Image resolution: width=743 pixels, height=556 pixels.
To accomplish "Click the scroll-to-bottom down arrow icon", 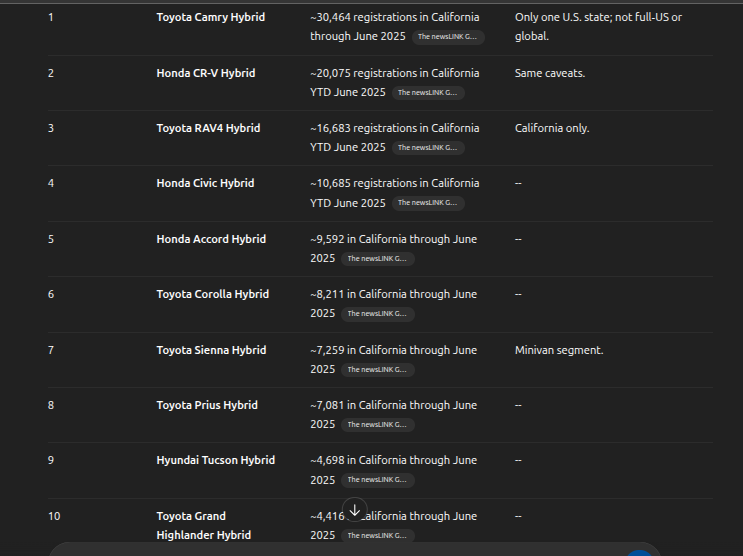I will click(355, 509).
